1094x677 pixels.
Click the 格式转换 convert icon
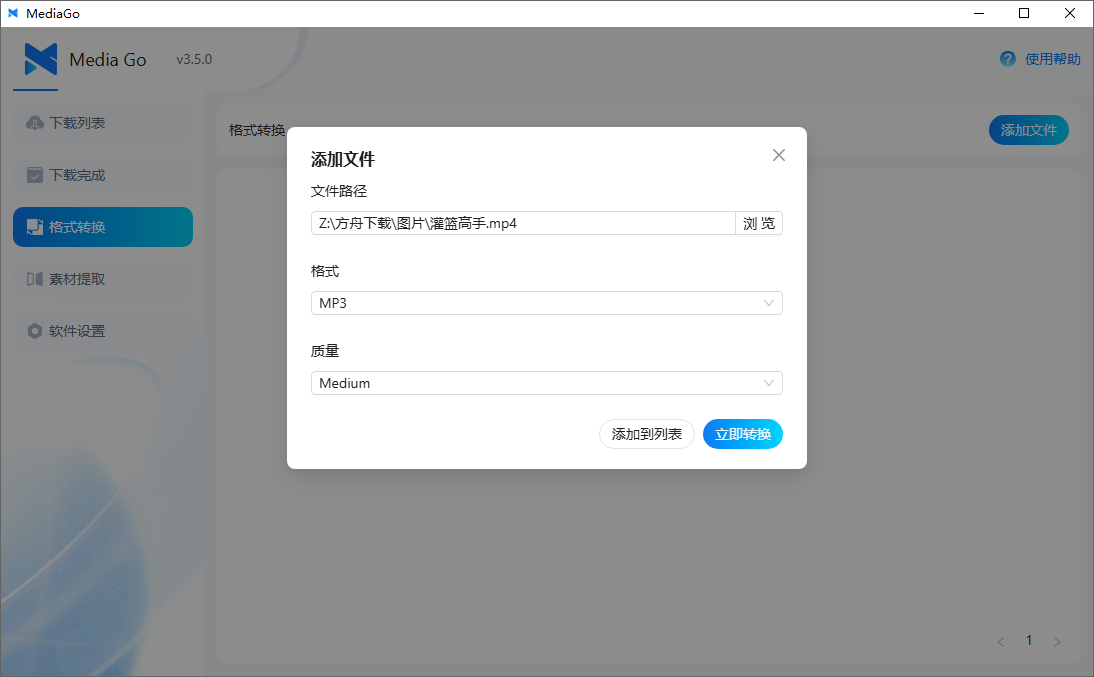pos(35,227)
